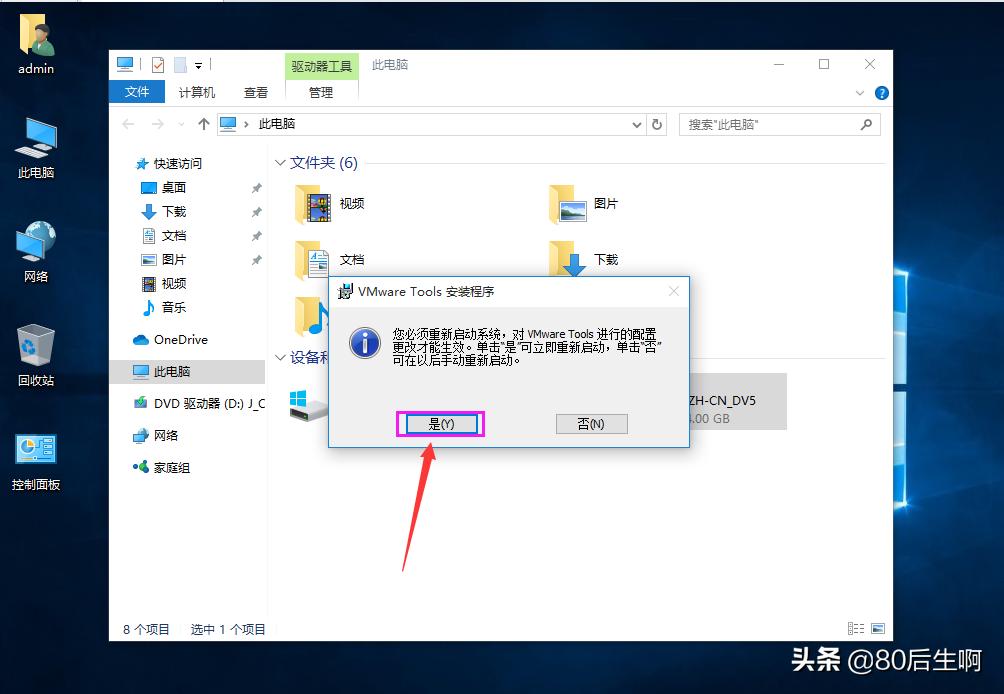Unpin 桌面 from Quick Access
Image resolution: width=1004 pixels, height=694 pixels.
[257, 187]
